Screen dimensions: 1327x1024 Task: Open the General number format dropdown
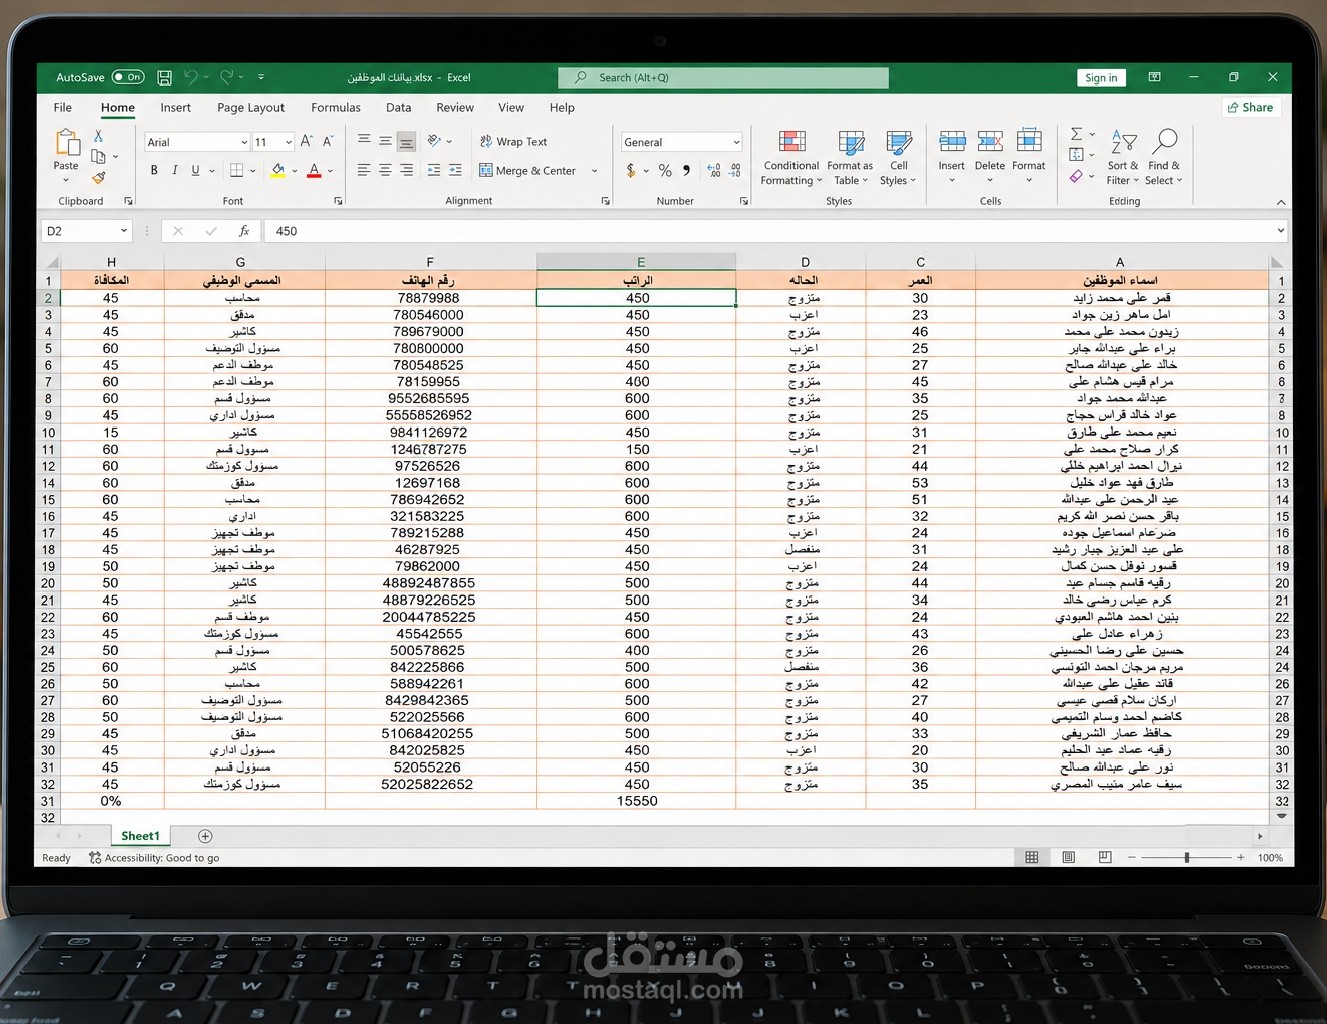click(x=736, y=142)
